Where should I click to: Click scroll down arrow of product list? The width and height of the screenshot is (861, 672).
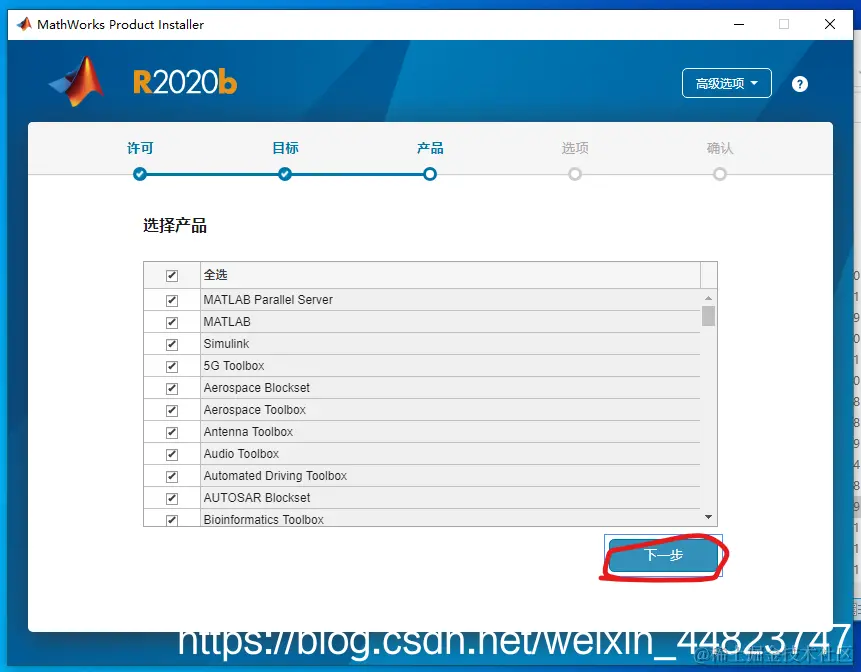[x=708, y=517]
